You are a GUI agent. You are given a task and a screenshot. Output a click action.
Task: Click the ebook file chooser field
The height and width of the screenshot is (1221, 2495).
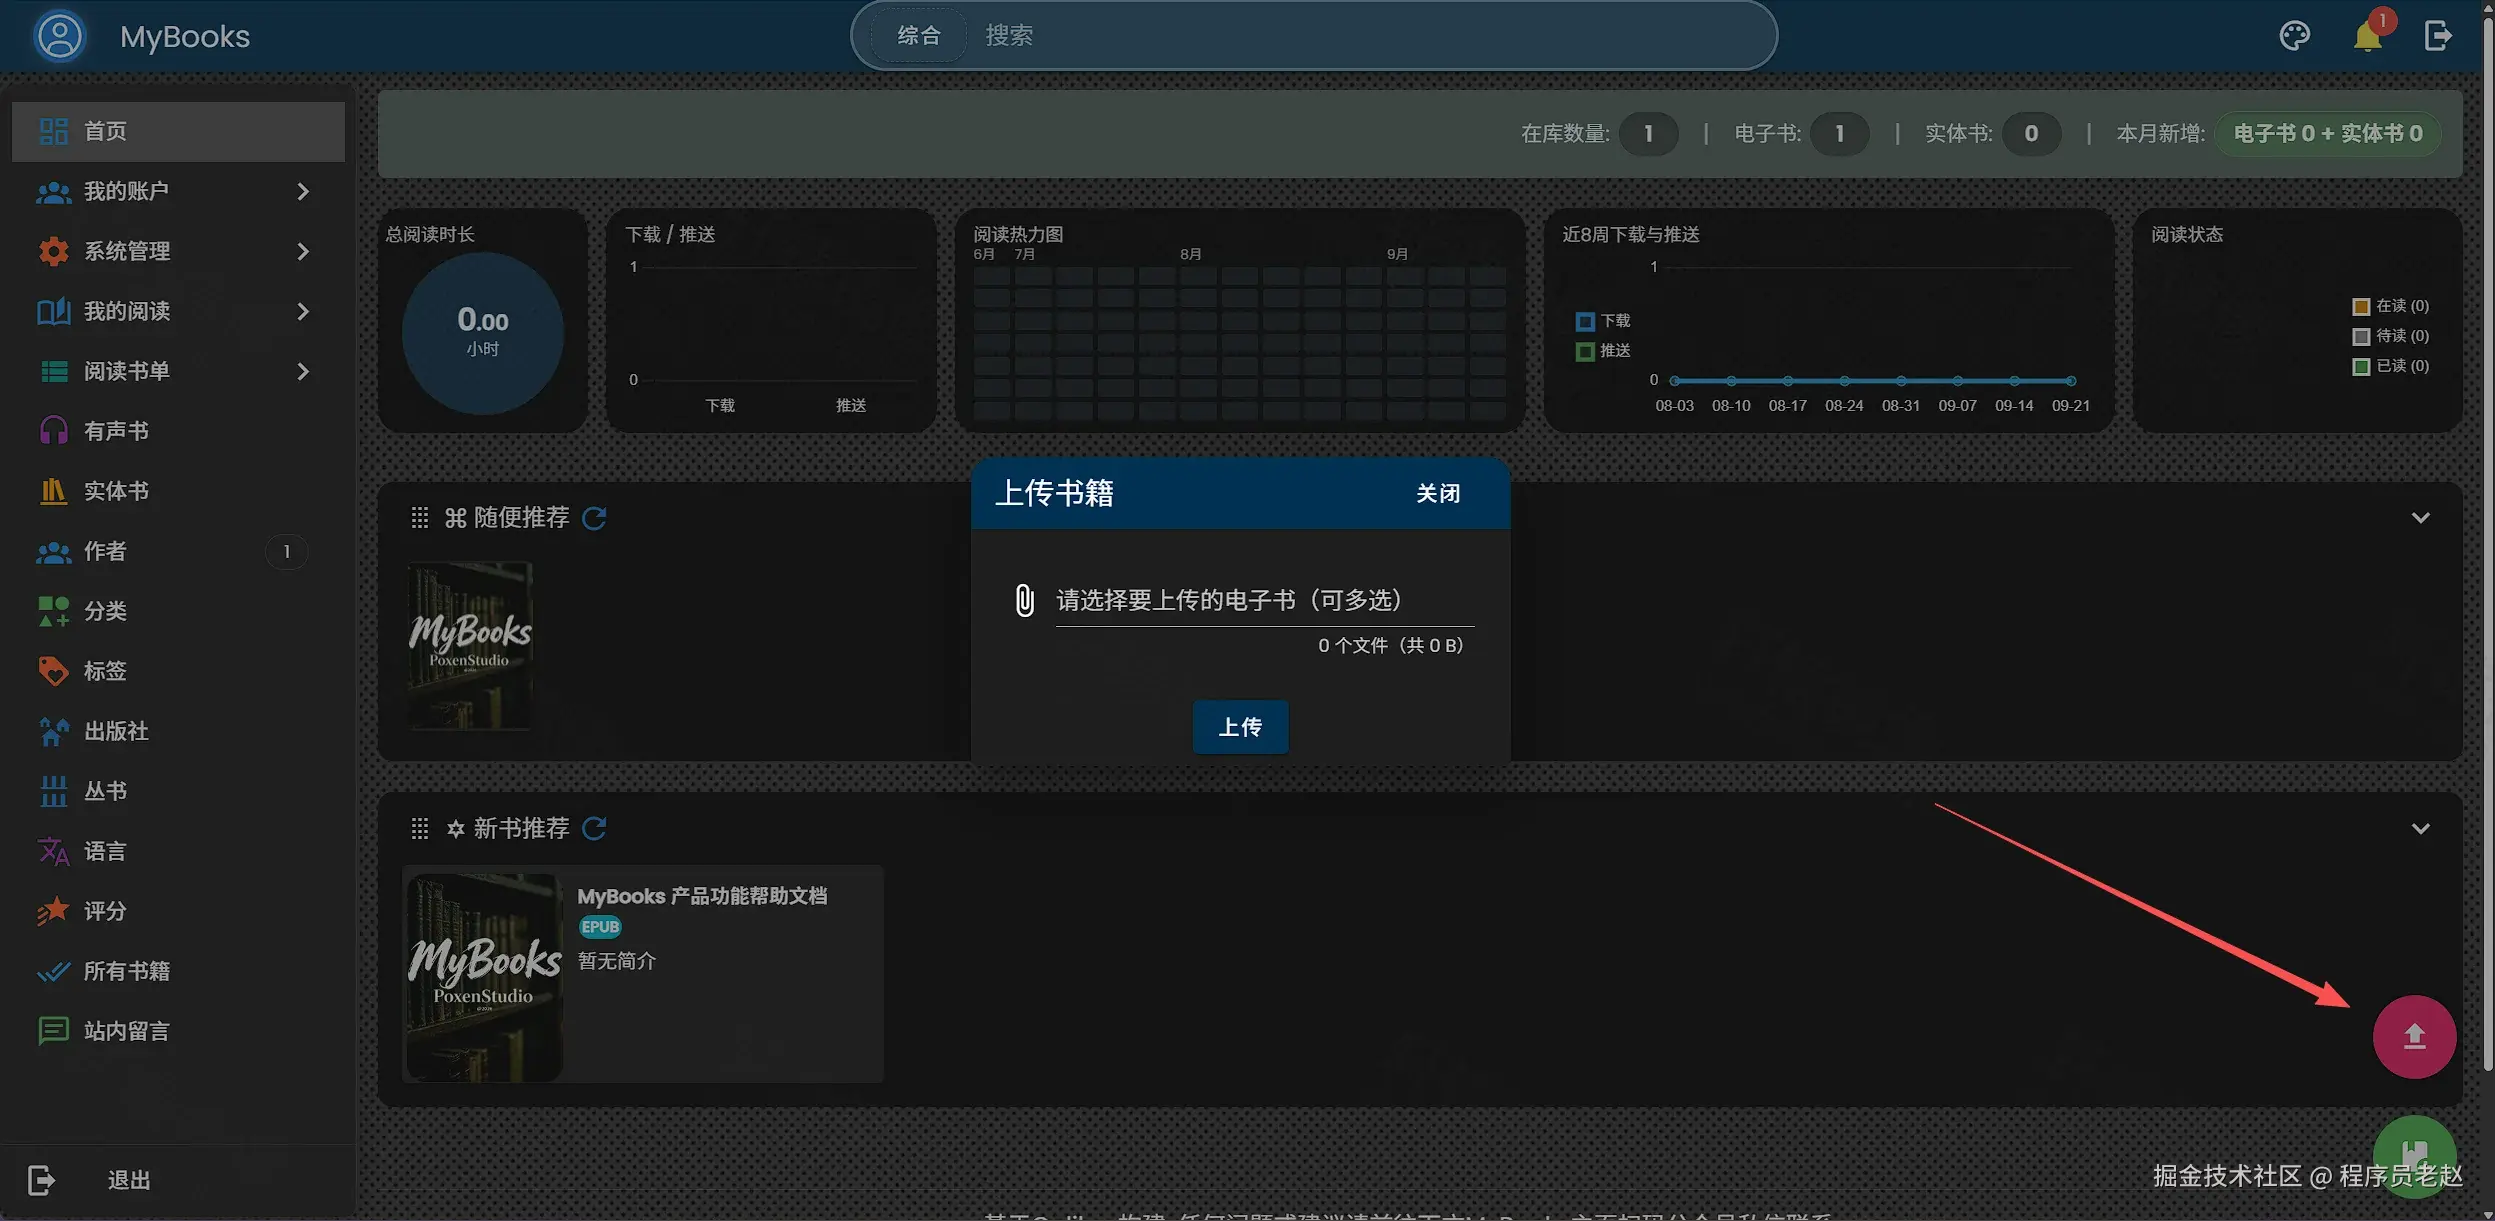[1265, 600]
